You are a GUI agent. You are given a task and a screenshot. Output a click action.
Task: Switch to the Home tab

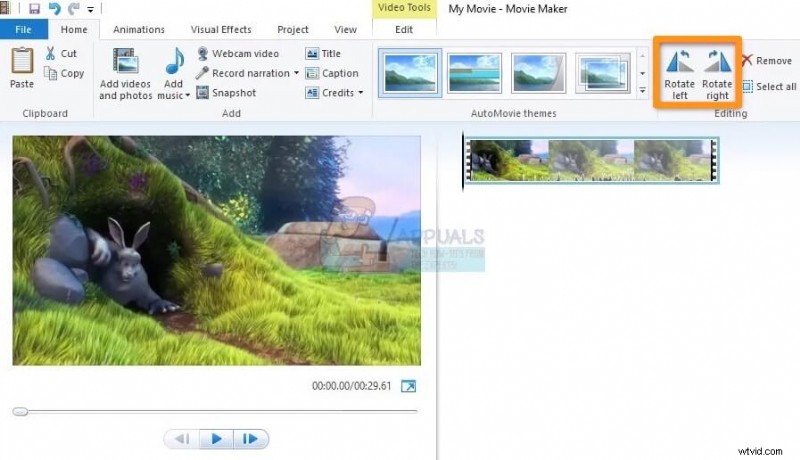pos(74,30)
